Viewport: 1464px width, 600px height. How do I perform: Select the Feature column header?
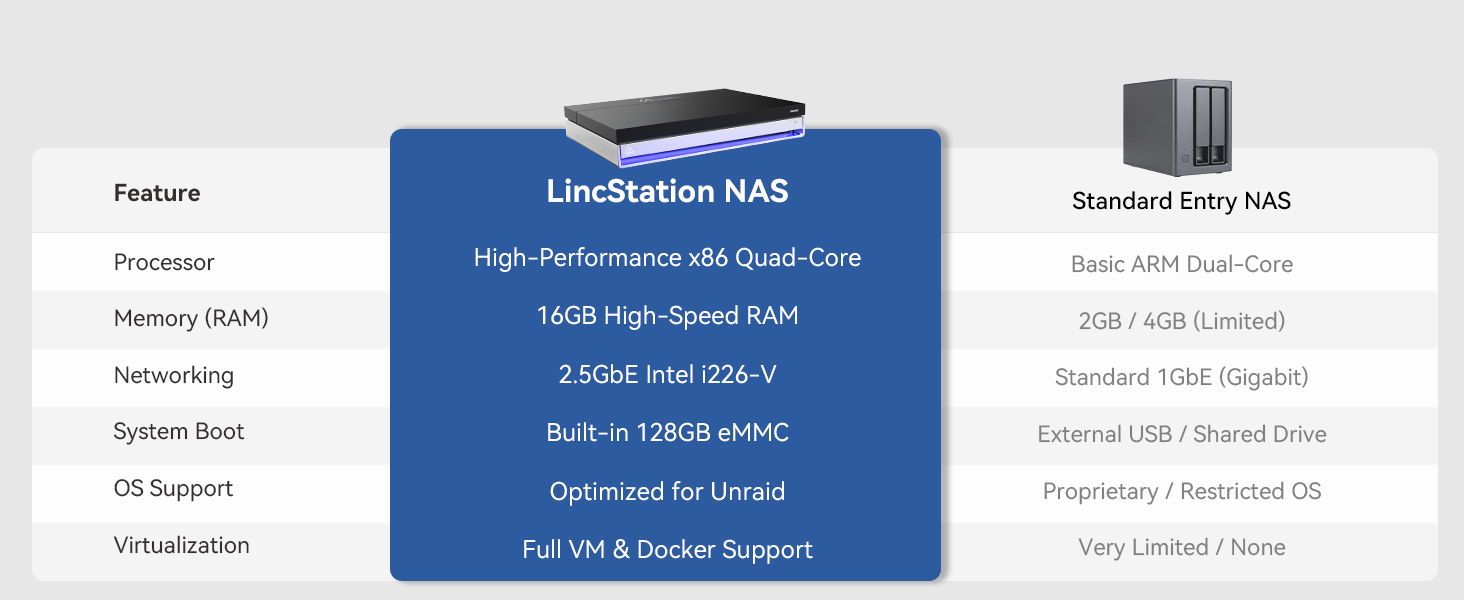tap(157, 193)
